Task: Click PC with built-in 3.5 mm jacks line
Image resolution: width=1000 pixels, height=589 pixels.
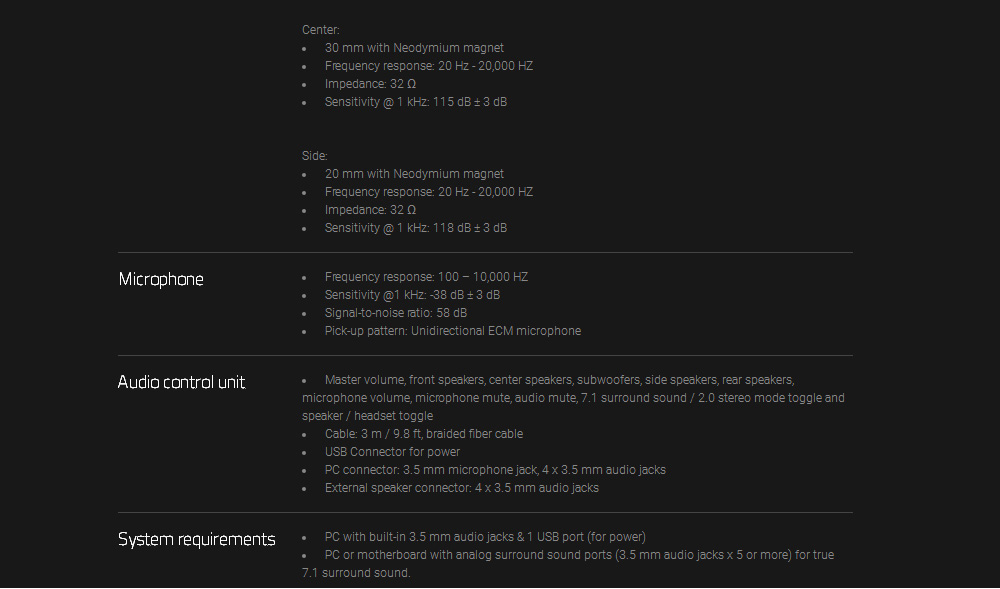Action: pyautogui.click(x=485, y=537)
